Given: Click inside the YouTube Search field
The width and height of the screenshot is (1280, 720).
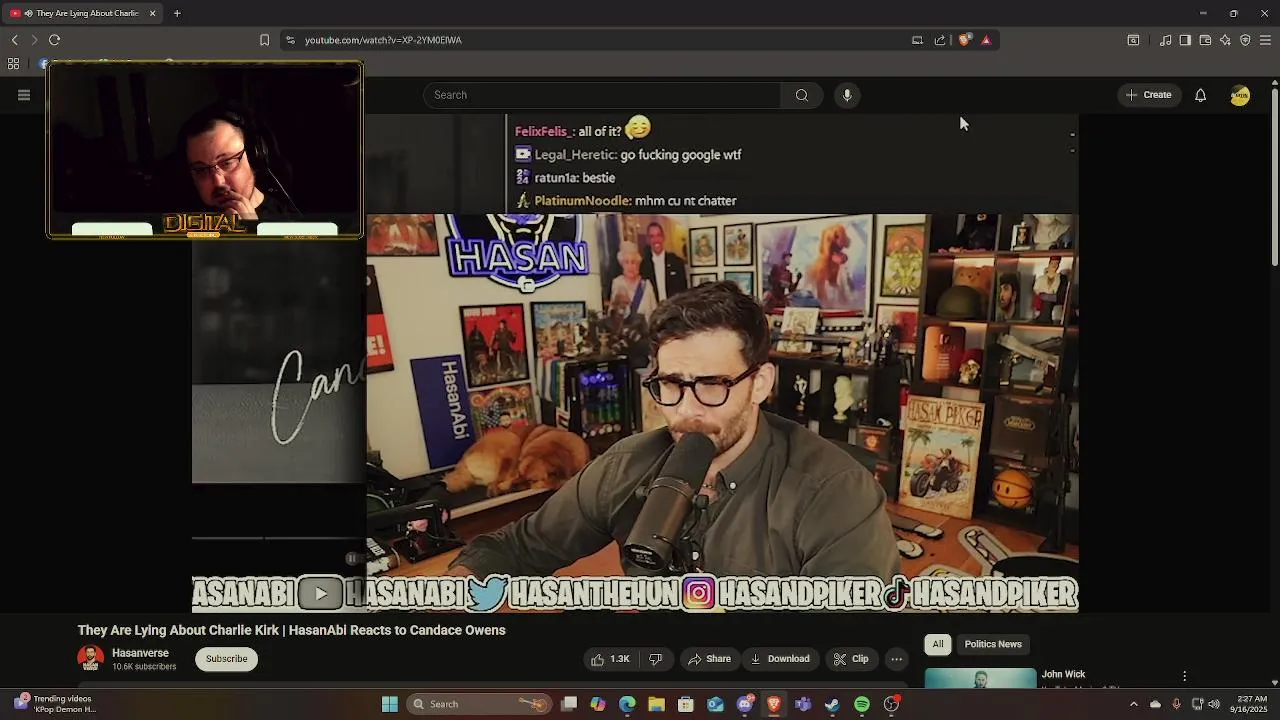Looking at the screenshot, I should click(602, 95).
